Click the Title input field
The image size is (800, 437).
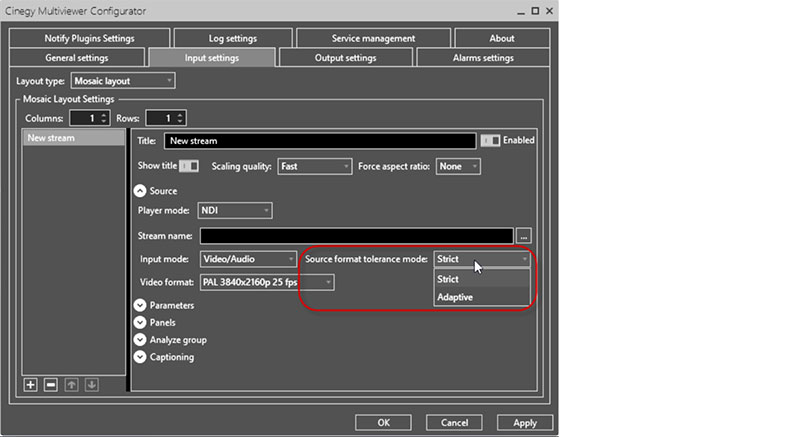320,141
